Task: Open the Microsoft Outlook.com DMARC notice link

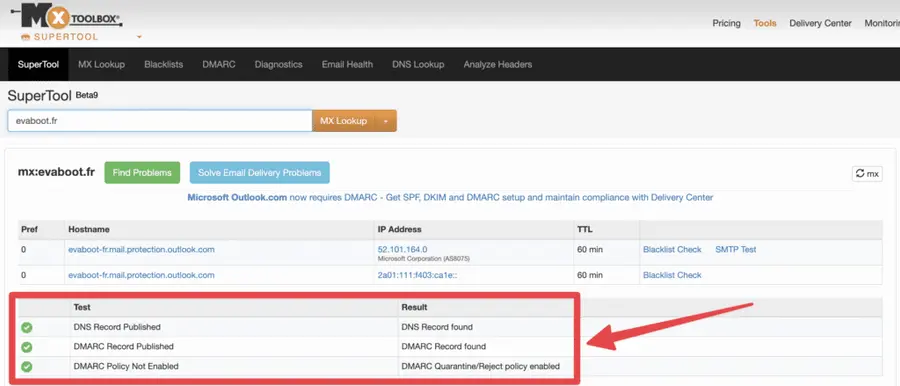Action: (450, 198)
